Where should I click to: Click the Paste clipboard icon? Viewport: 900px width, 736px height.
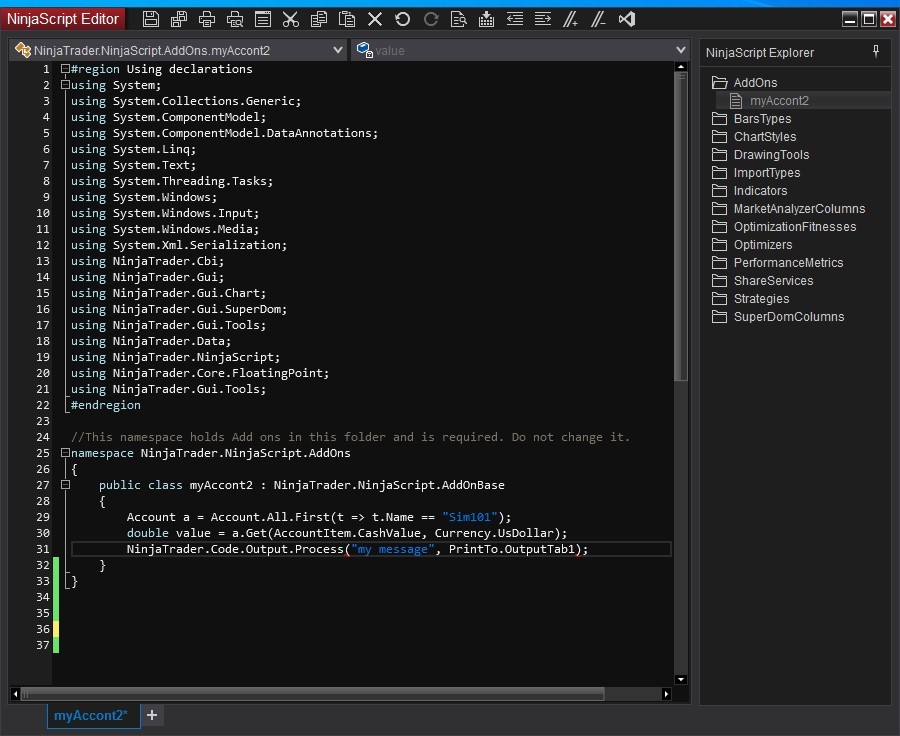(x=347, y=19)
